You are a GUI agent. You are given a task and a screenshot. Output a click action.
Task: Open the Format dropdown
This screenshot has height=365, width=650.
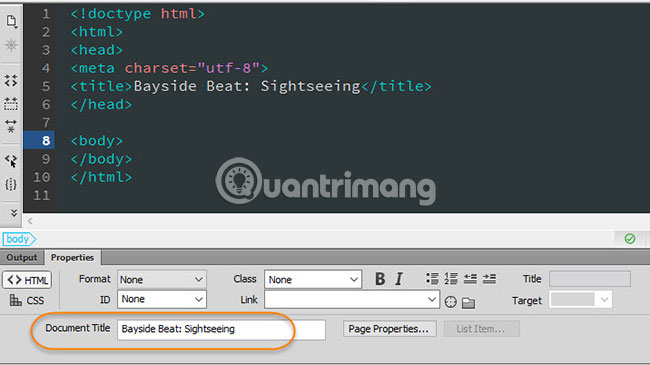tap(162, 280)
